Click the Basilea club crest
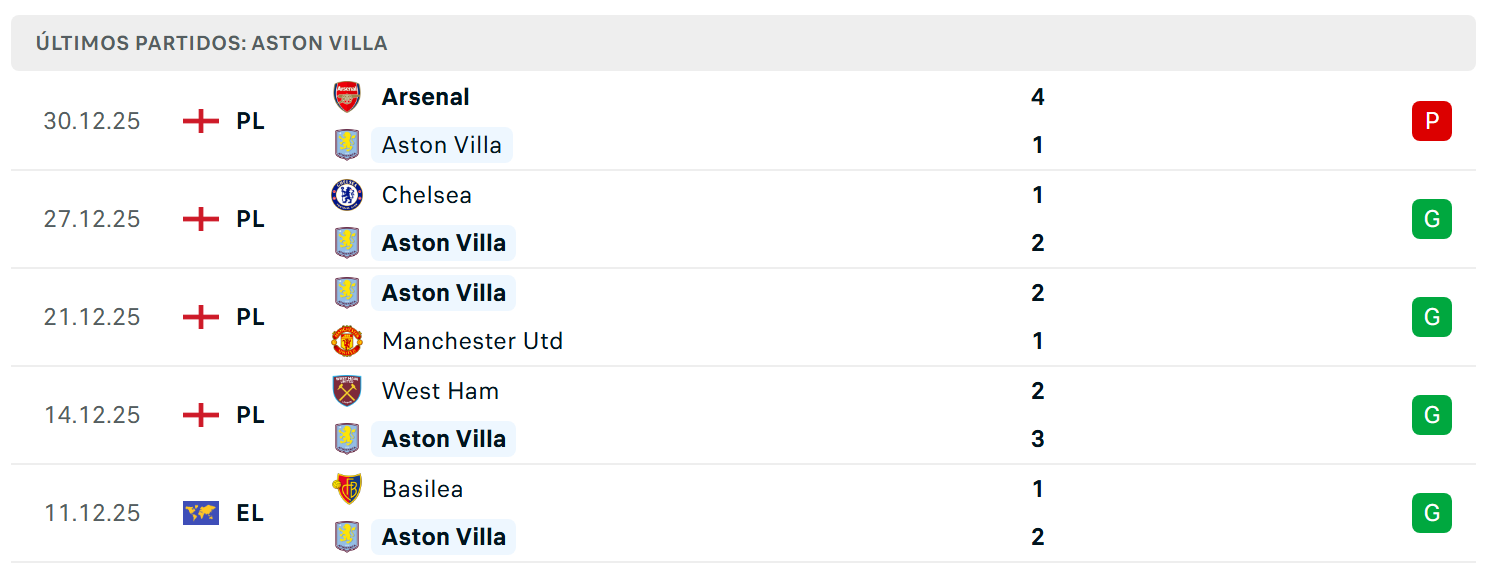 coord(347,489)
